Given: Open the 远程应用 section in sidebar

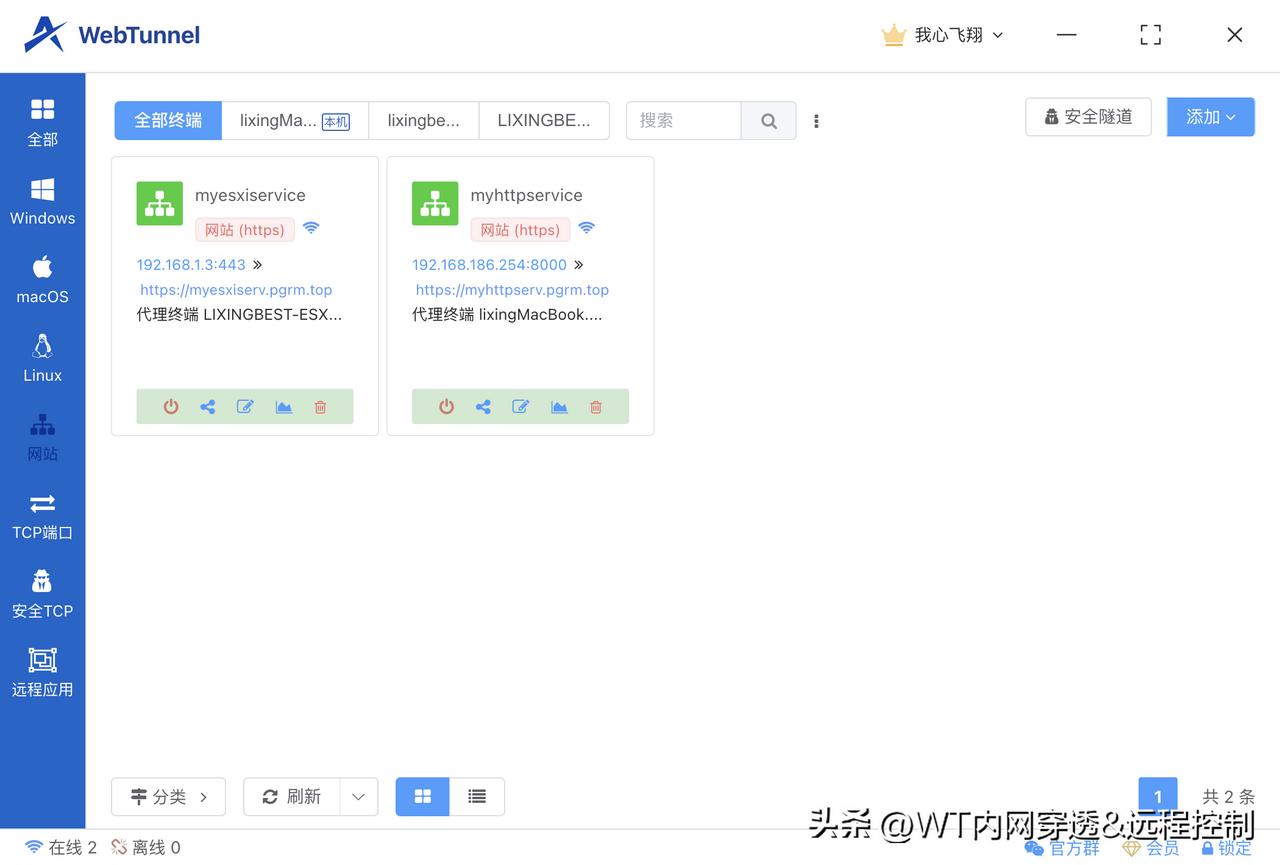Looking at the screenshot, I should [42, 673].
